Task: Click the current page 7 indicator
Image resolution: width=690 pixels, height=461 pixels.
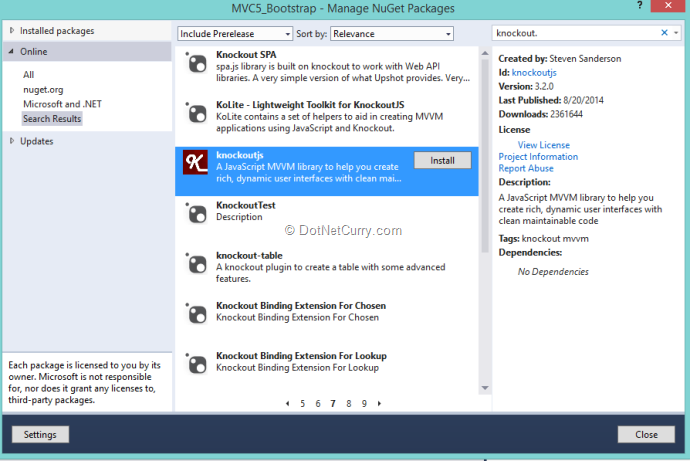Action: pyautogui.click(x=333, y=403)
